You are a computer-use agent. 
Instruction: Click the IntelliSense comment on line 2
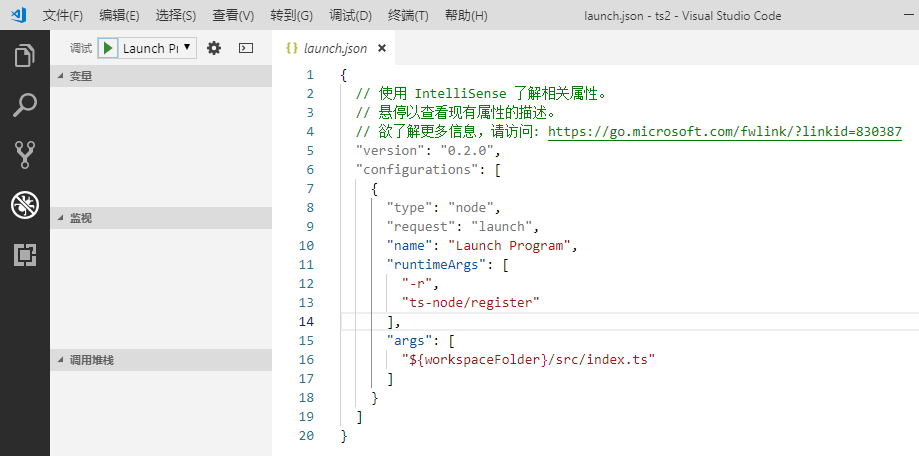pyautogui.click(x=482, y=94)
